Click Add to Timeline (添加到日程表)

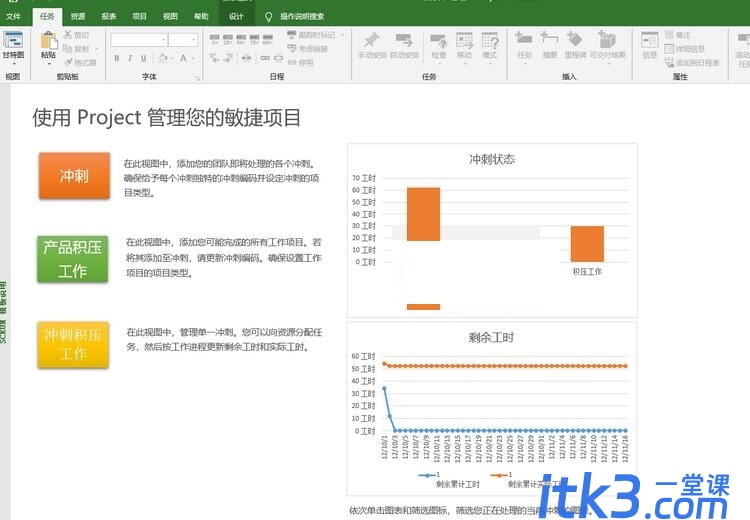(692, 62)
